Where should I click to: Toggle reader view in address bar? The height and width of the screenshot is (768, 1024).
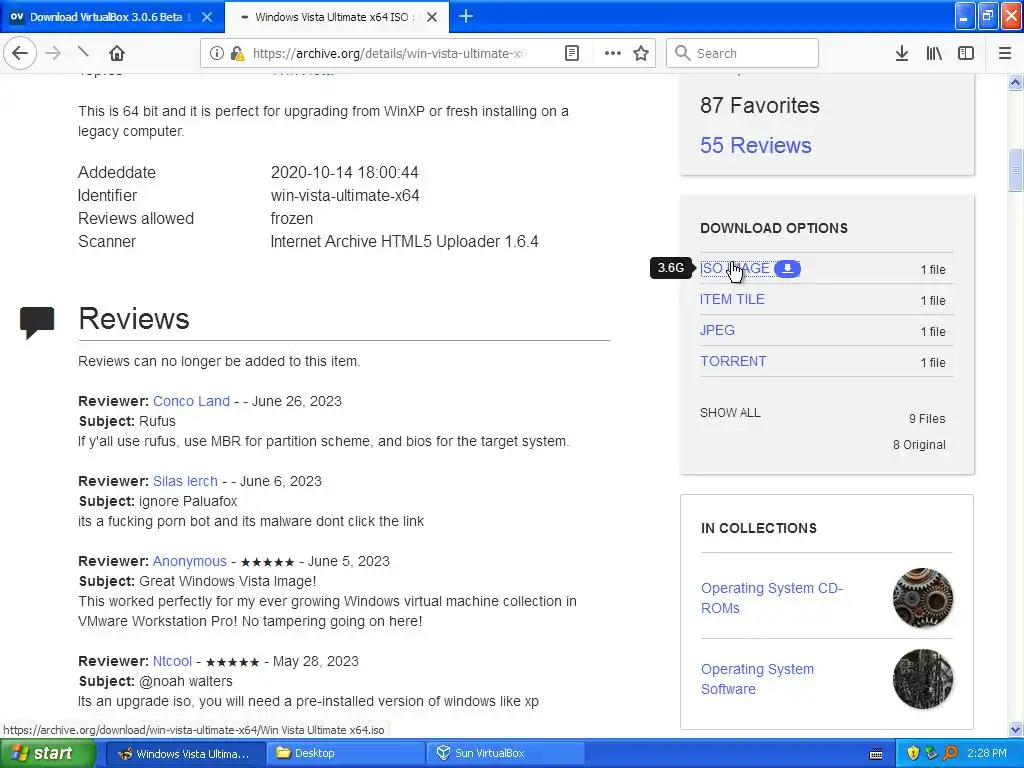point(571,53)
